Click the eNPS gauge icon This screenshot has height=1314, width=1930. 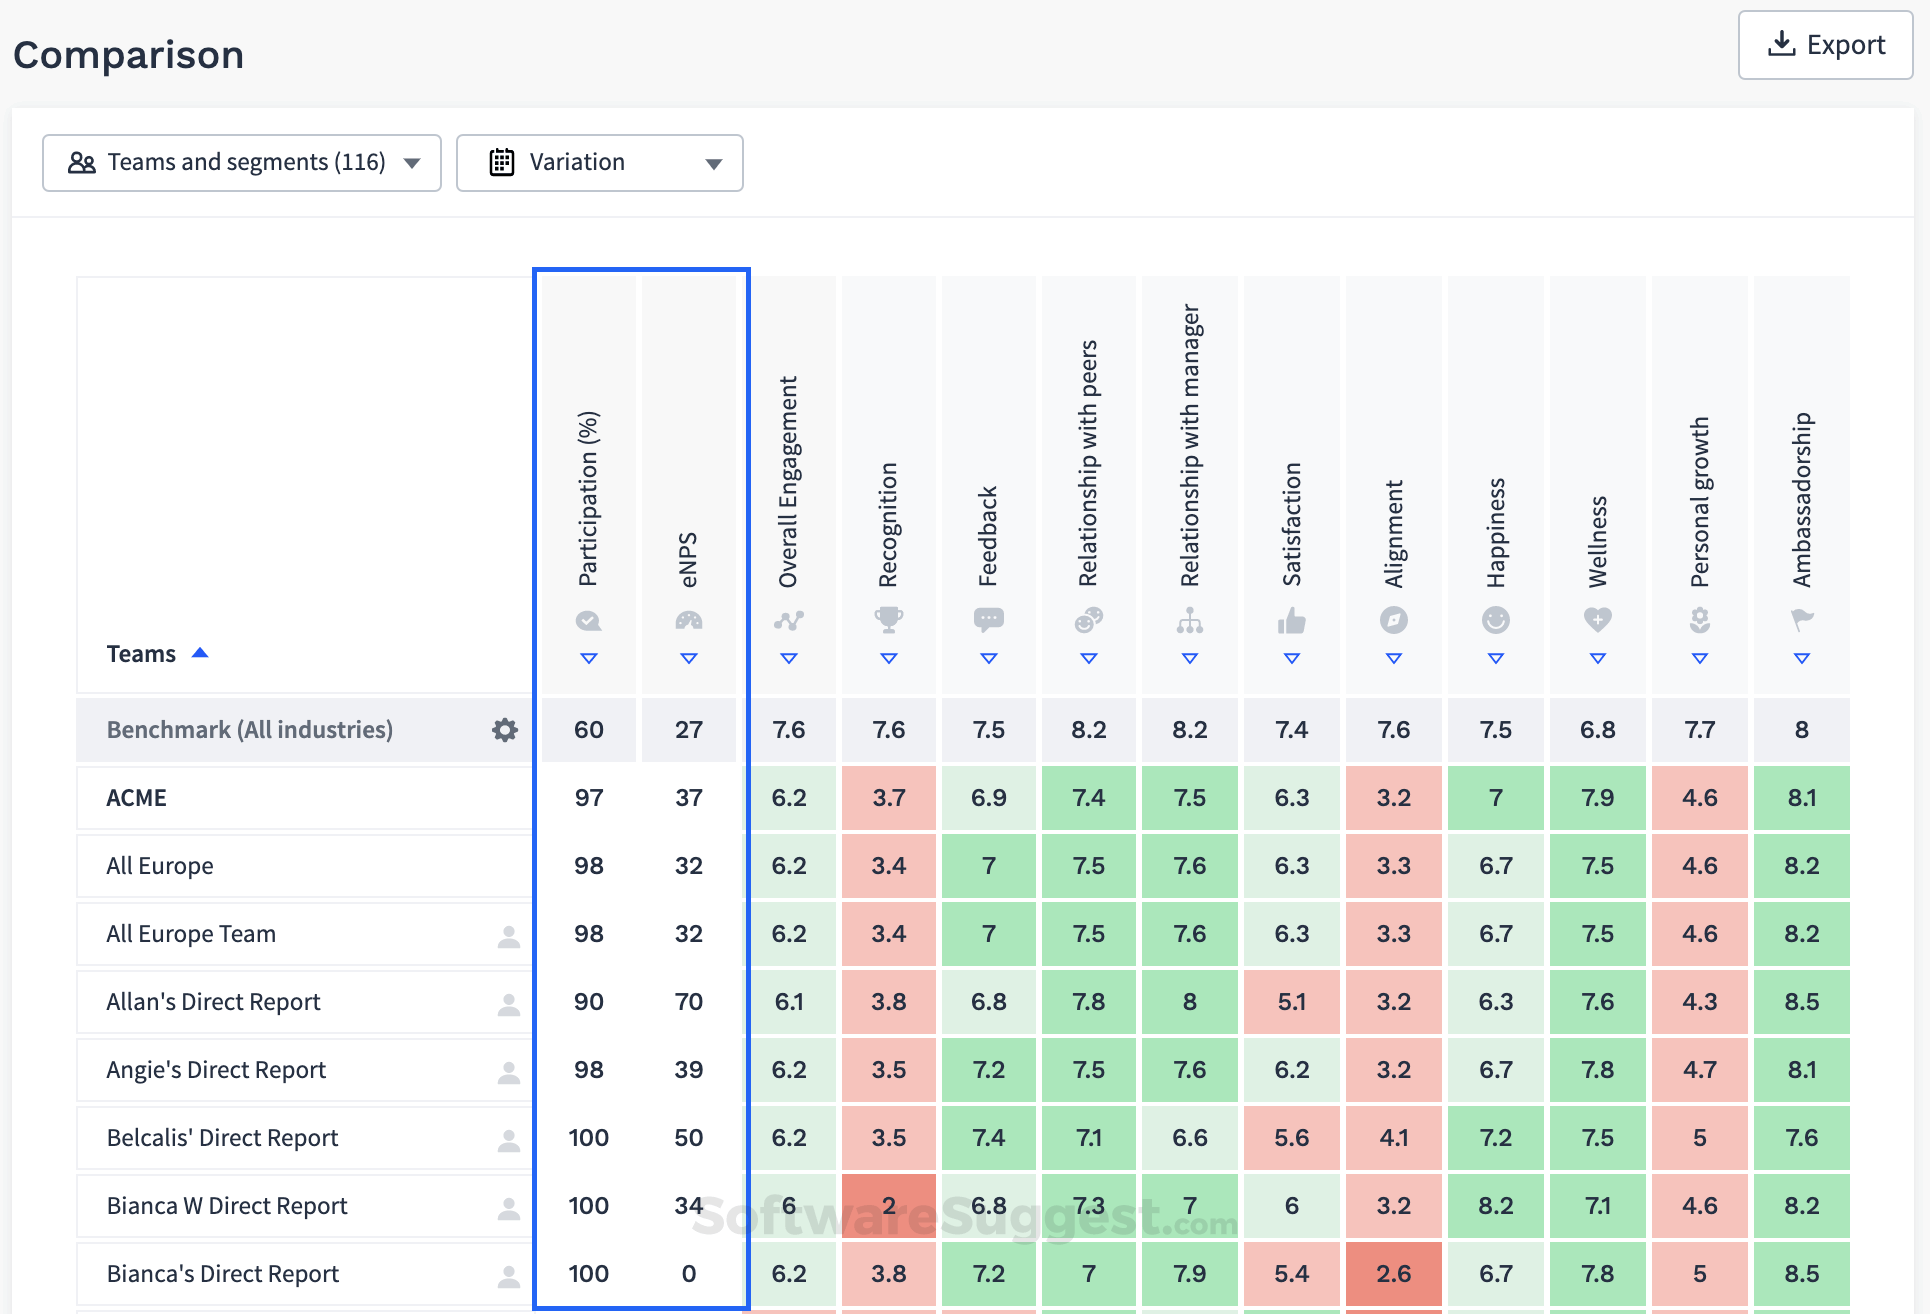coord(688,620)
